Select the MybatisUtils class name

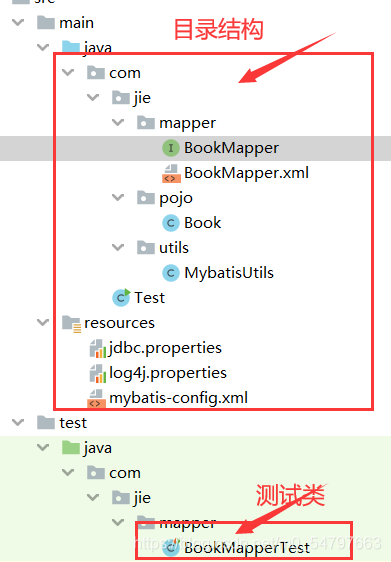(x=229, y=273)
